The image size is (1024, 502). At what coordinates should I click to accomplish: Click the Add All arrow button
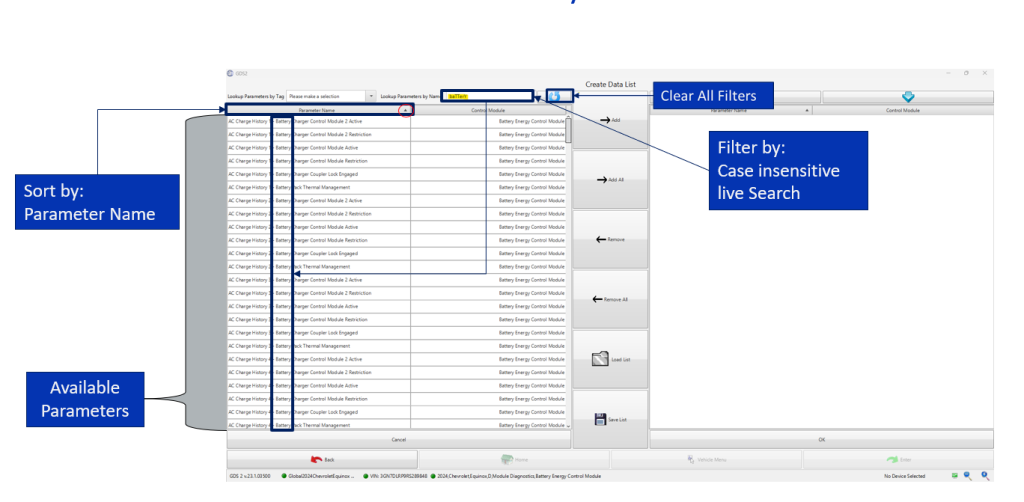[x=610, y=180]
